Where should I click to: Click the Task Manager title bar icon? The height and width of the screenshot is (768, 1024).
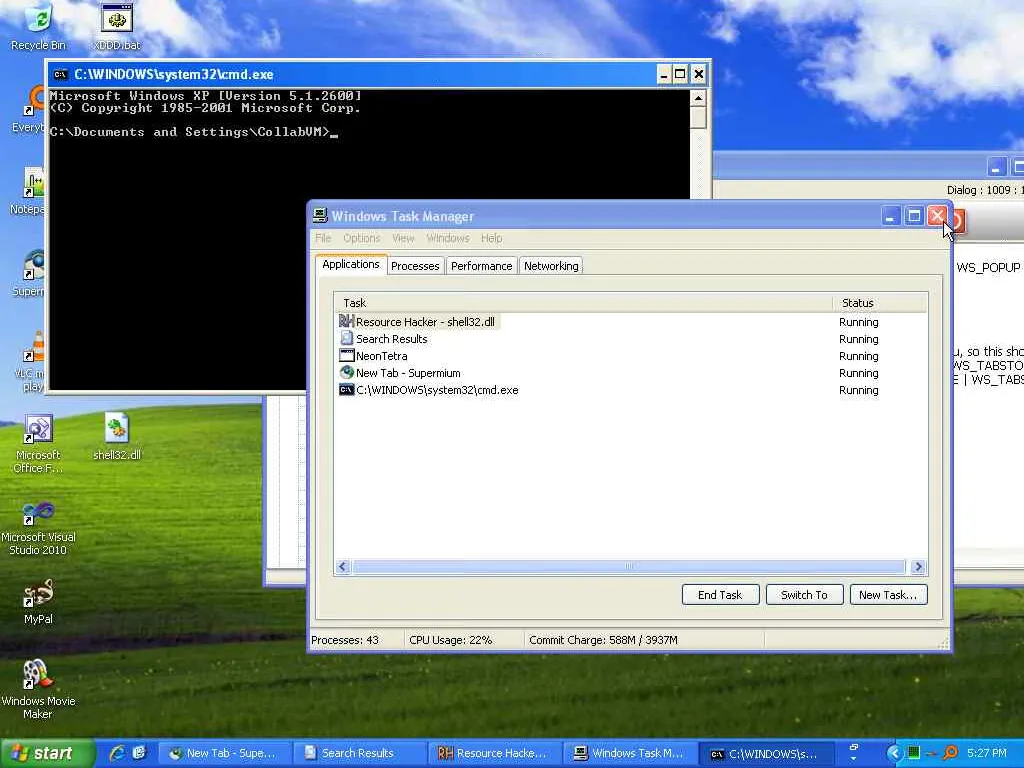320,216
